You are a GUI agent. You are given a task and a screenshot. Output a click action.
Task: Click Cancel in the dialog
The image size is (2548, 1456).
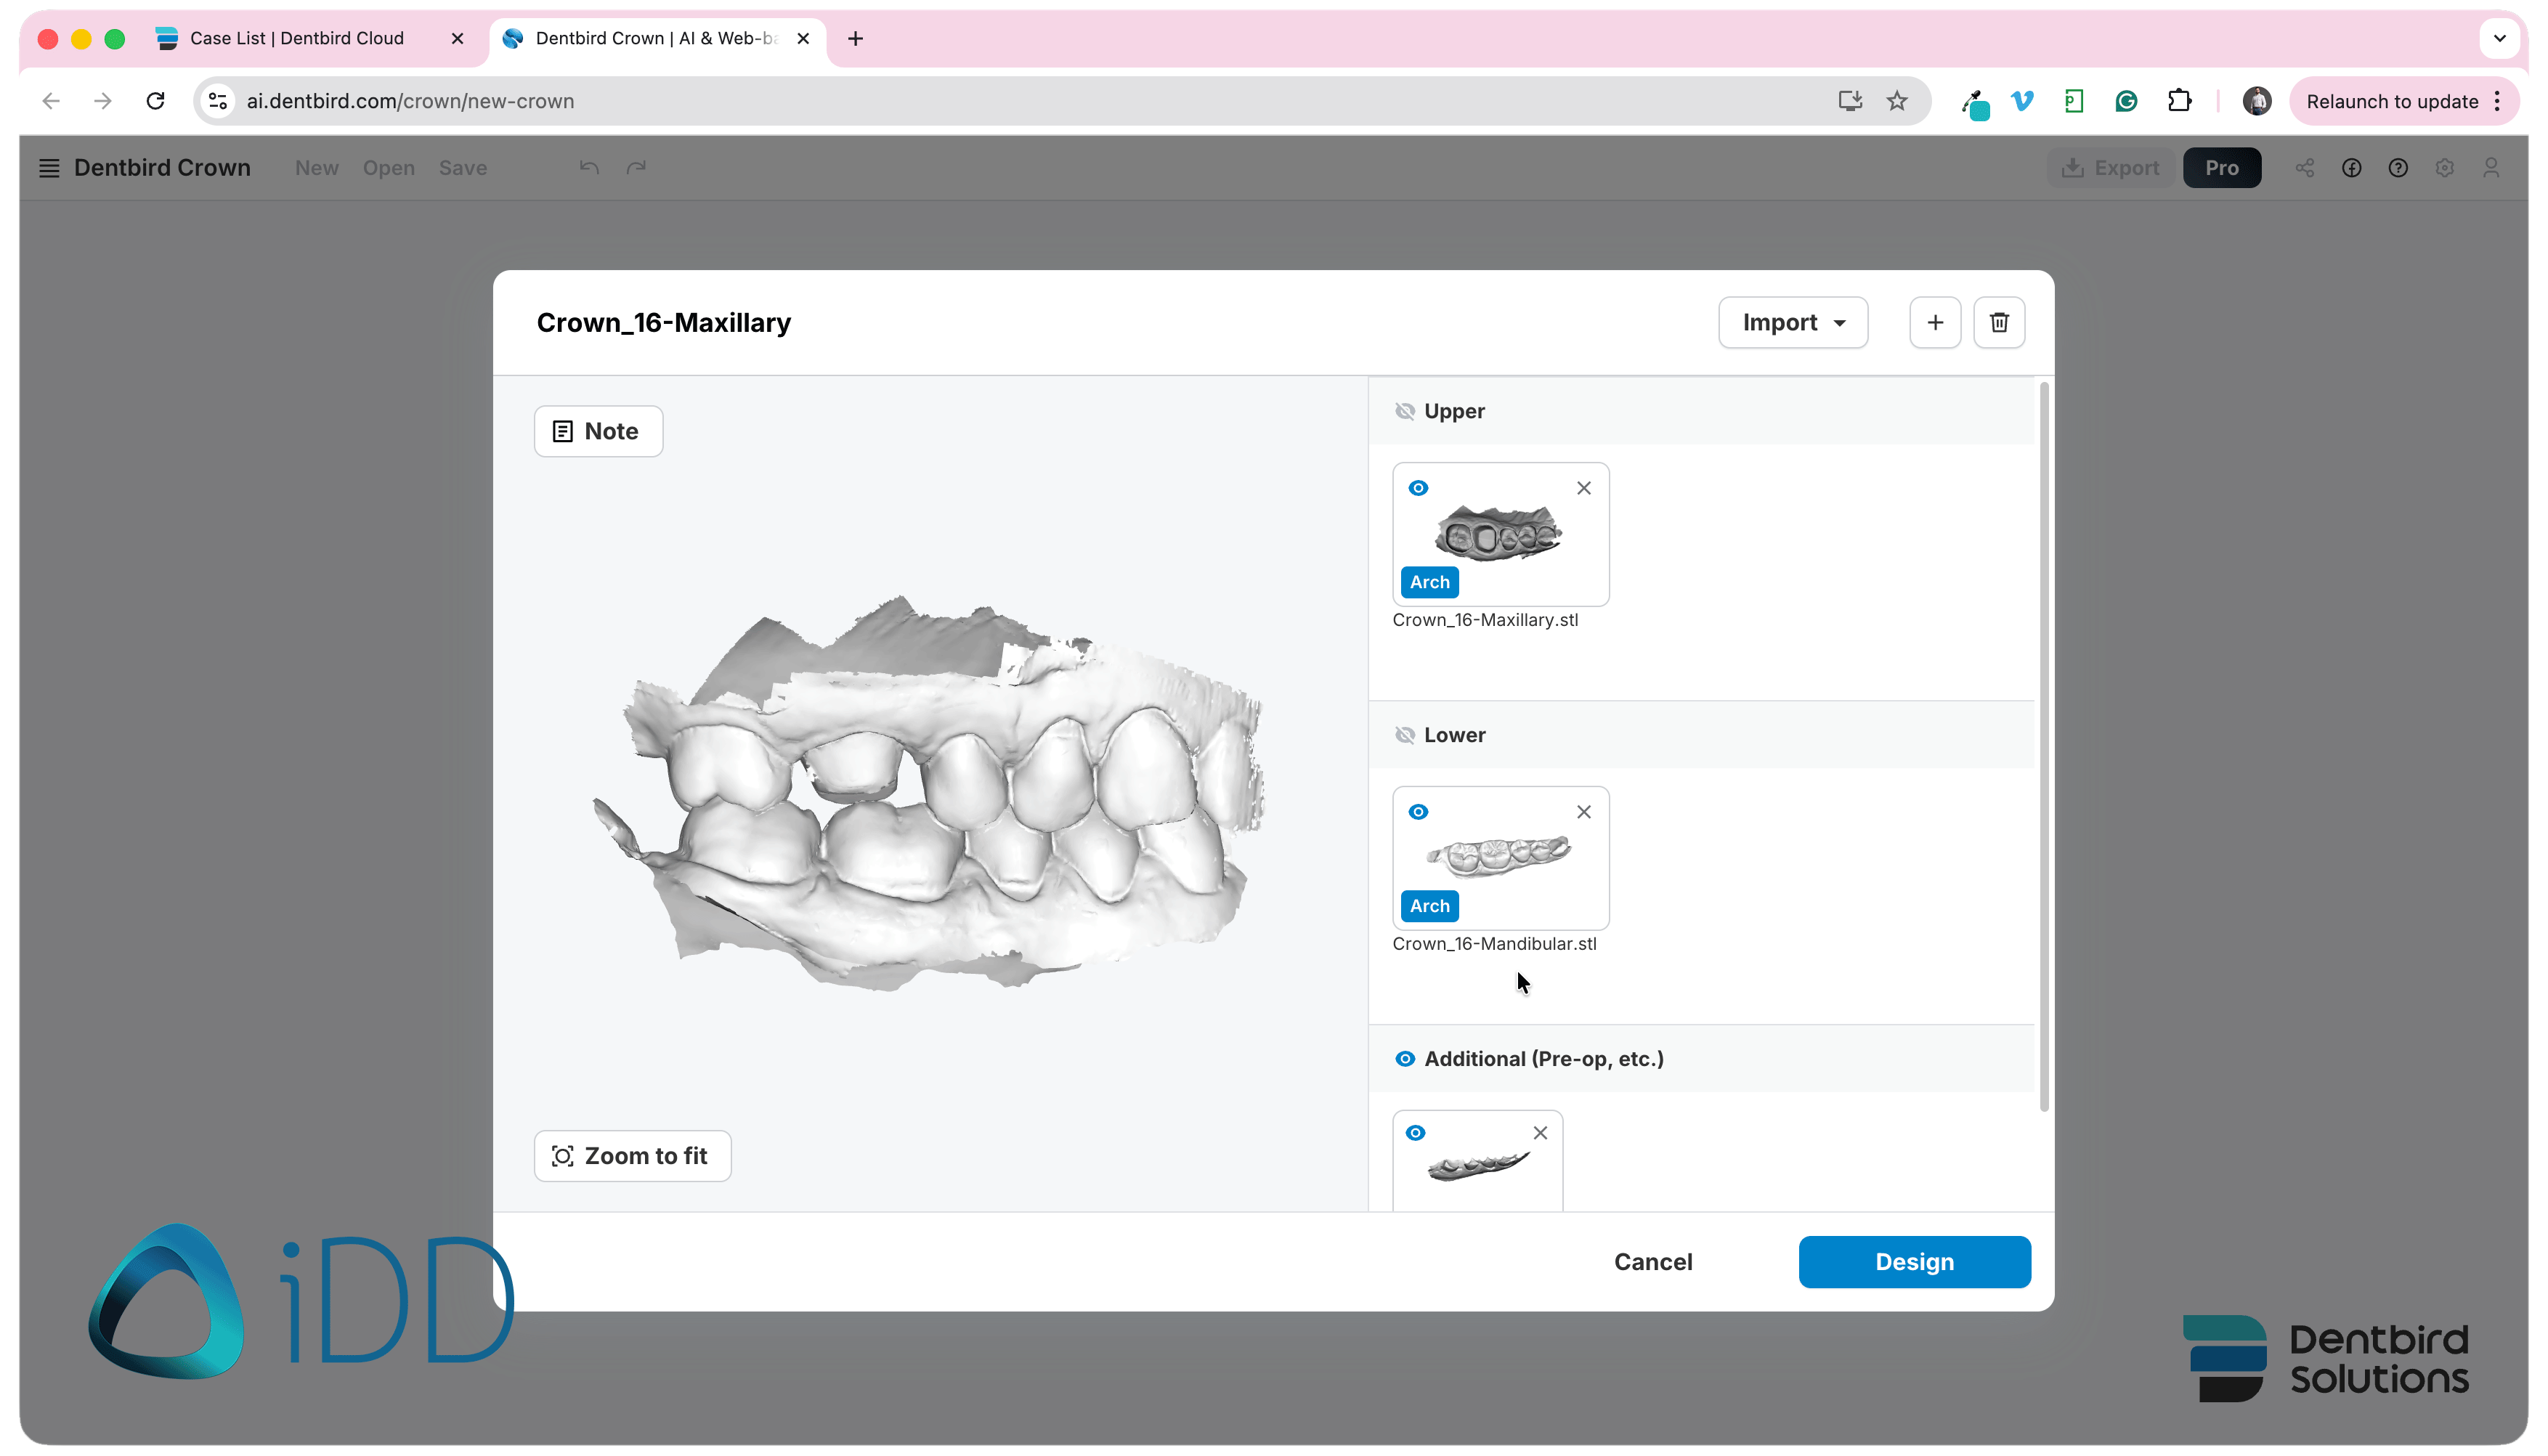pos(1653,1262)
